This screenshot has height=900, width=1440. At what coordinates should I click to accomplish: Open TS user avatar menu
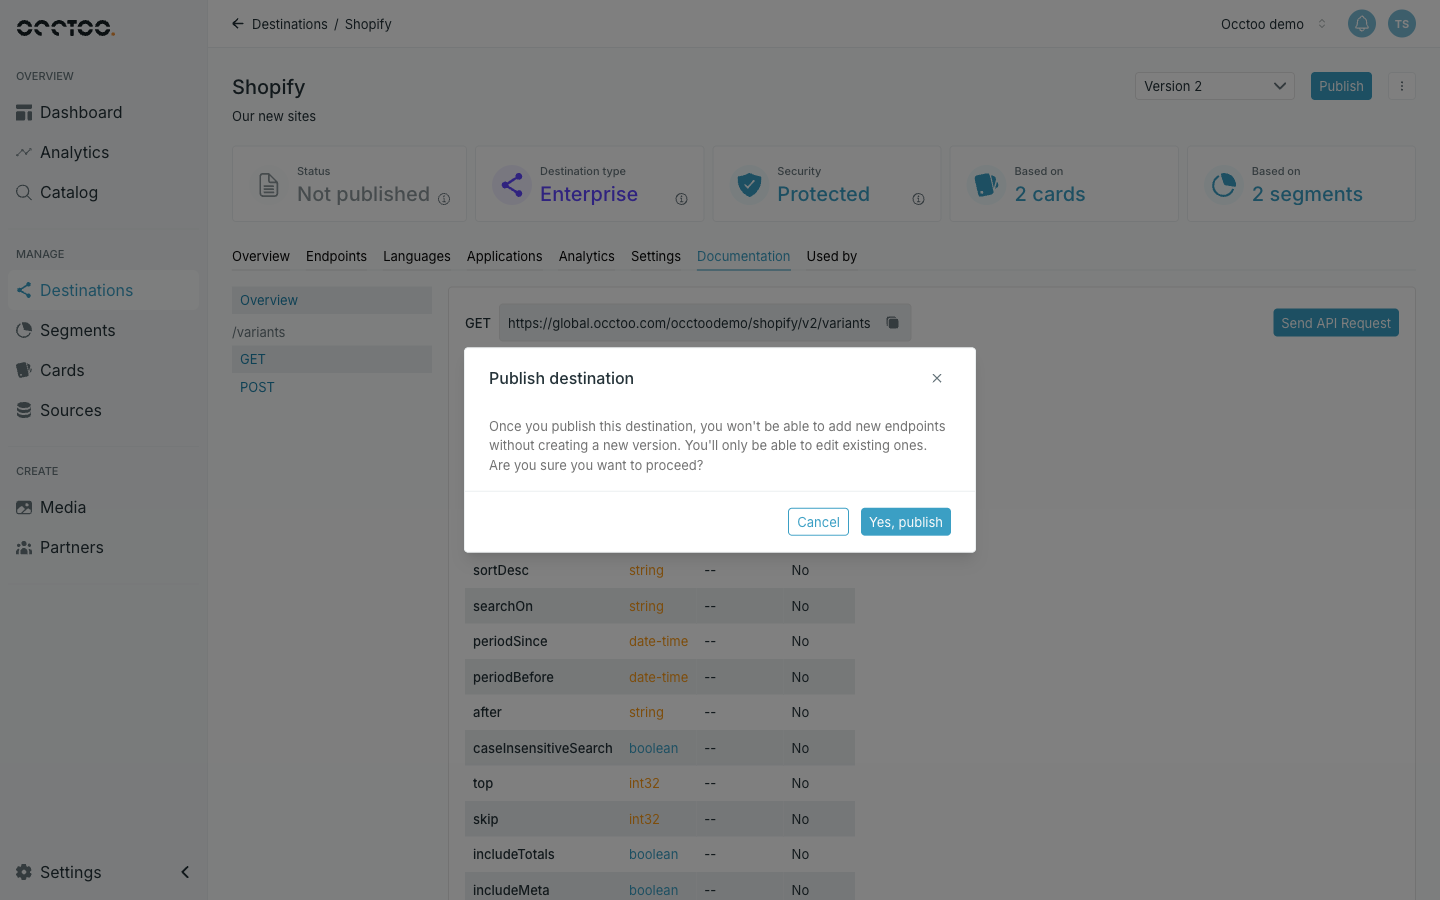click(x=1402, y=24)
